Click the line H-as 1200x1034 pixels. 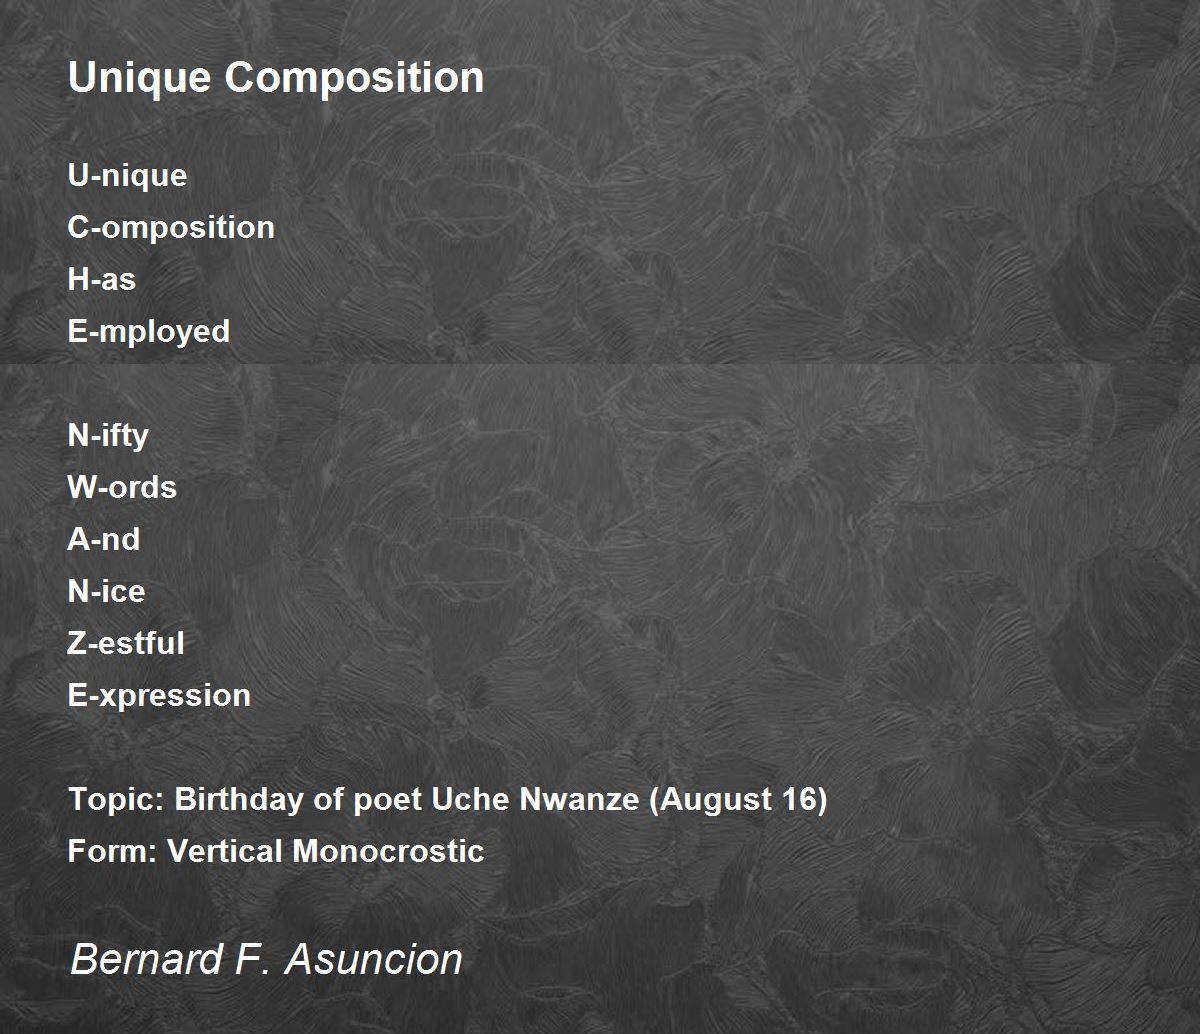point(101,280)
